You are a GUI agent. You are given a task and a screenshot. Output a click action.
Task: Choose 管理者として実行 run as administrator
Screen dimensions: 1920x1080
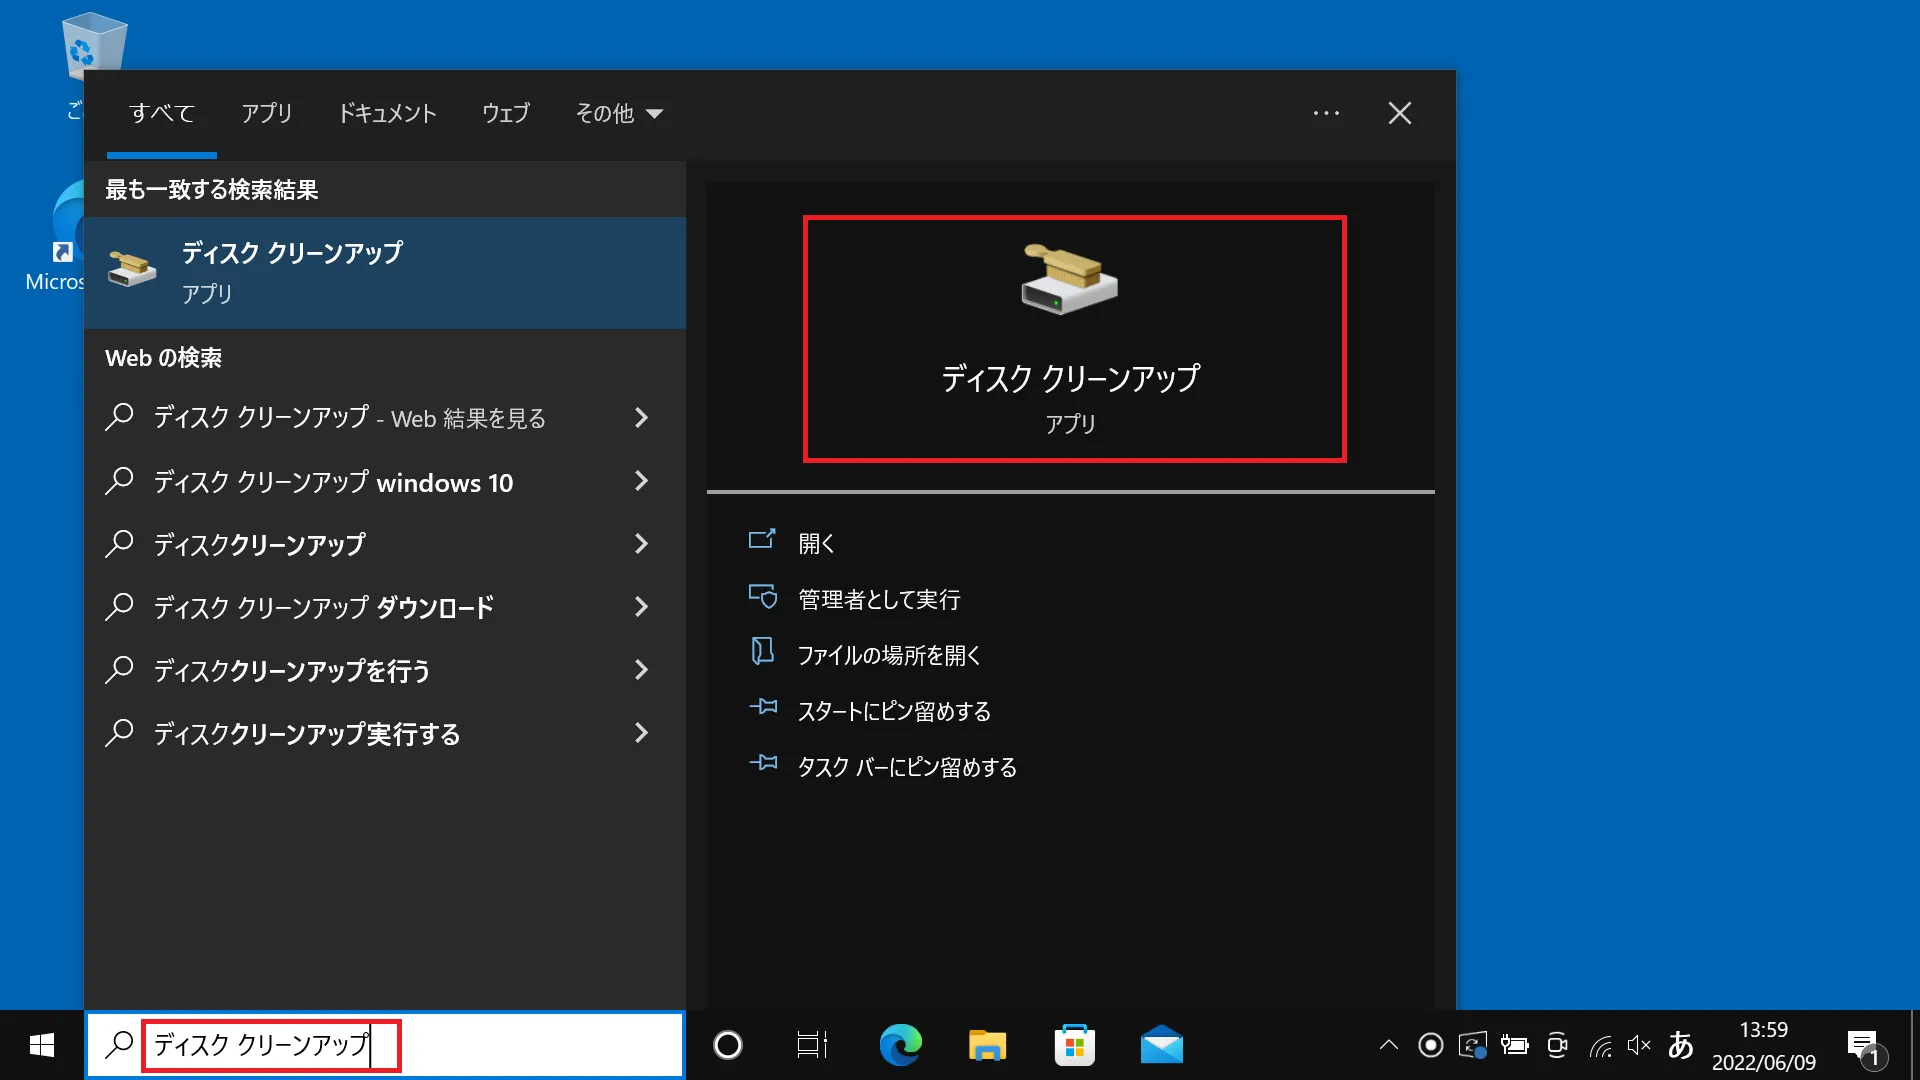coord(879,599)
